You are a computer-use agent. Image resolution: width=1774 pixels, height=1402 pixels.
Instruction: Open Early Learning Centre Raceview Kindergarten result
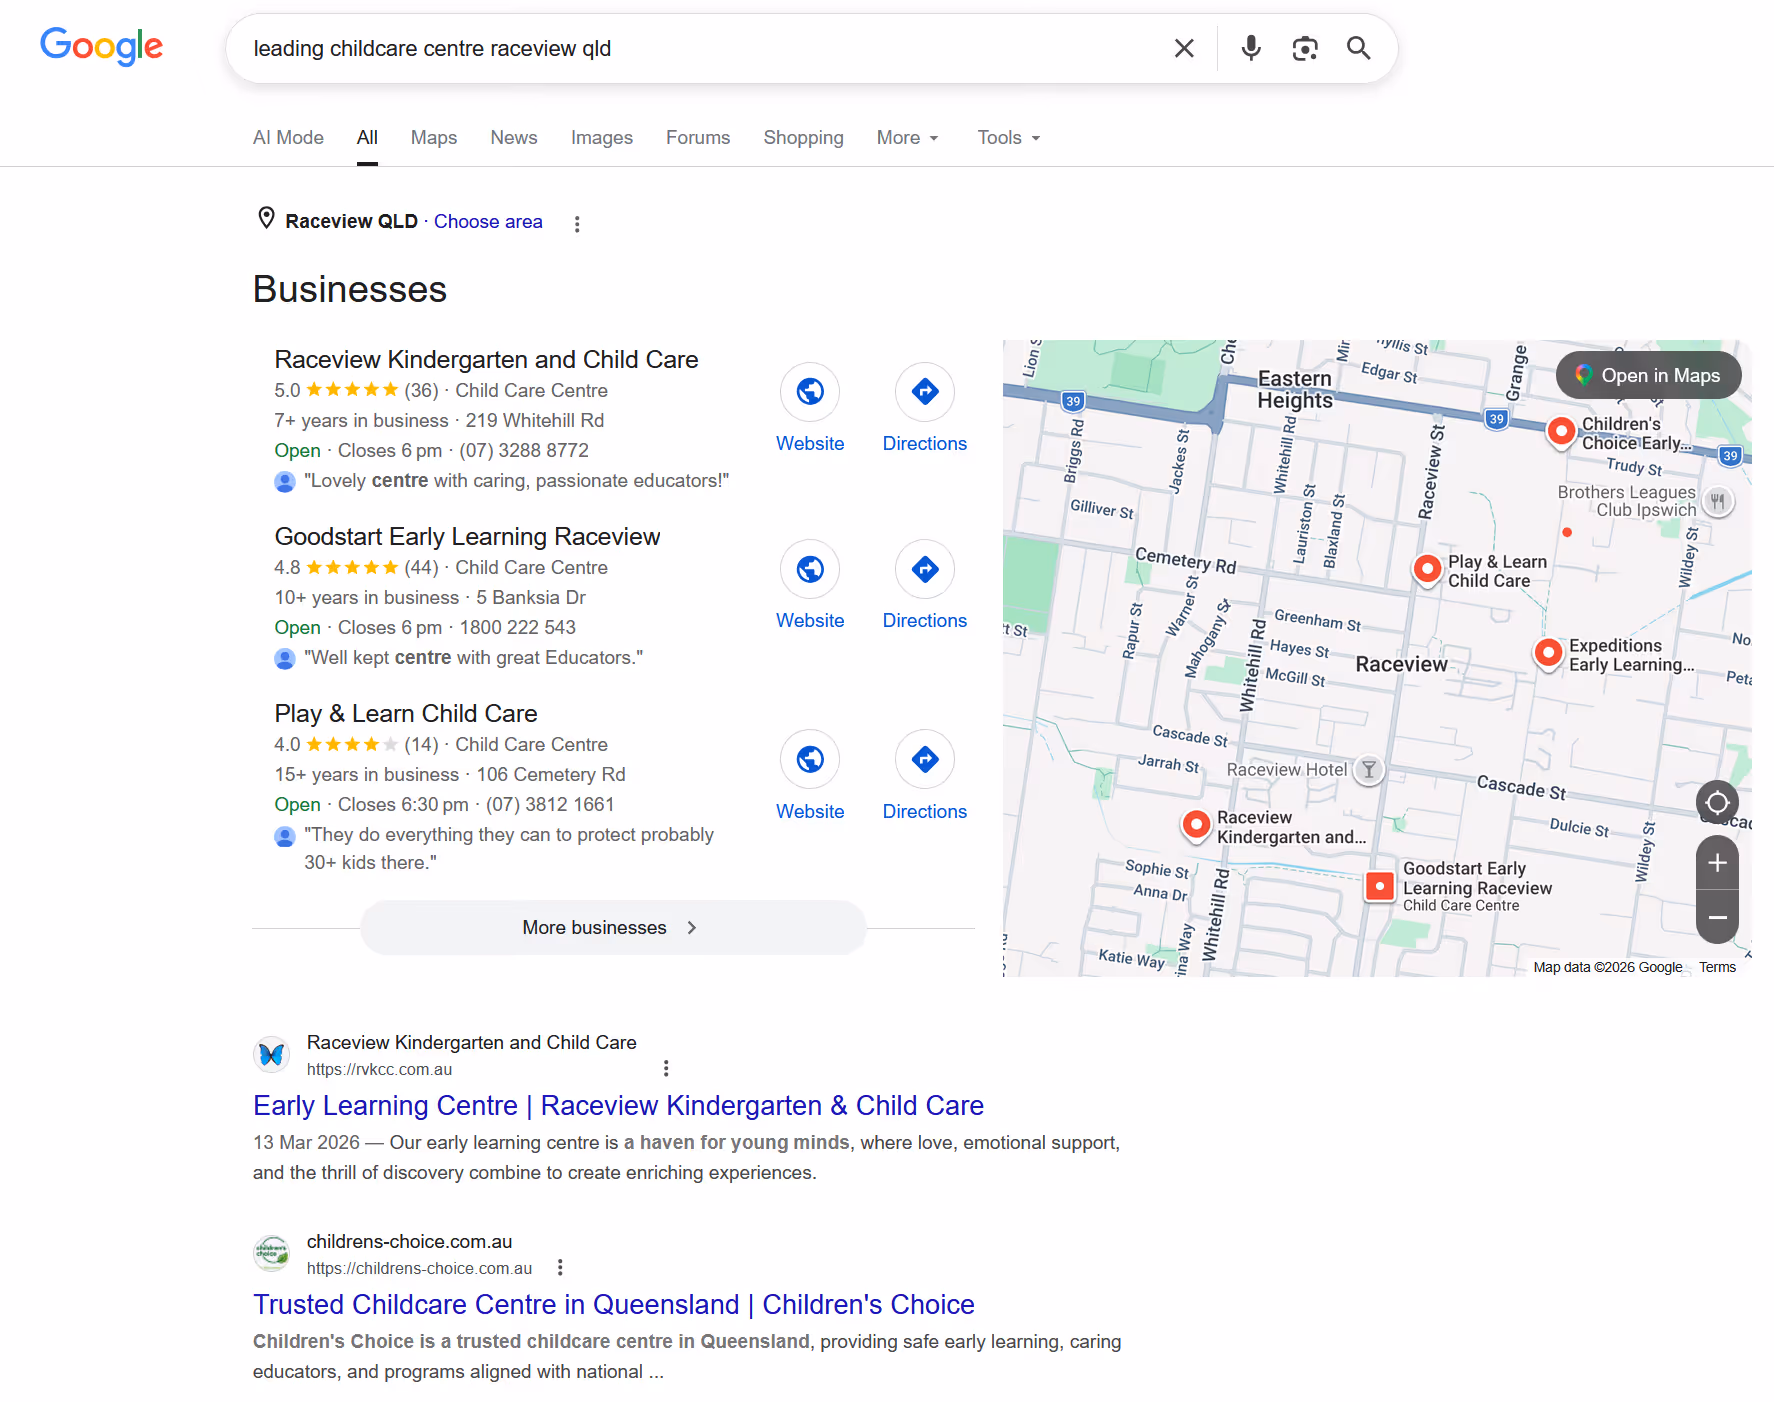[618, 1105]
